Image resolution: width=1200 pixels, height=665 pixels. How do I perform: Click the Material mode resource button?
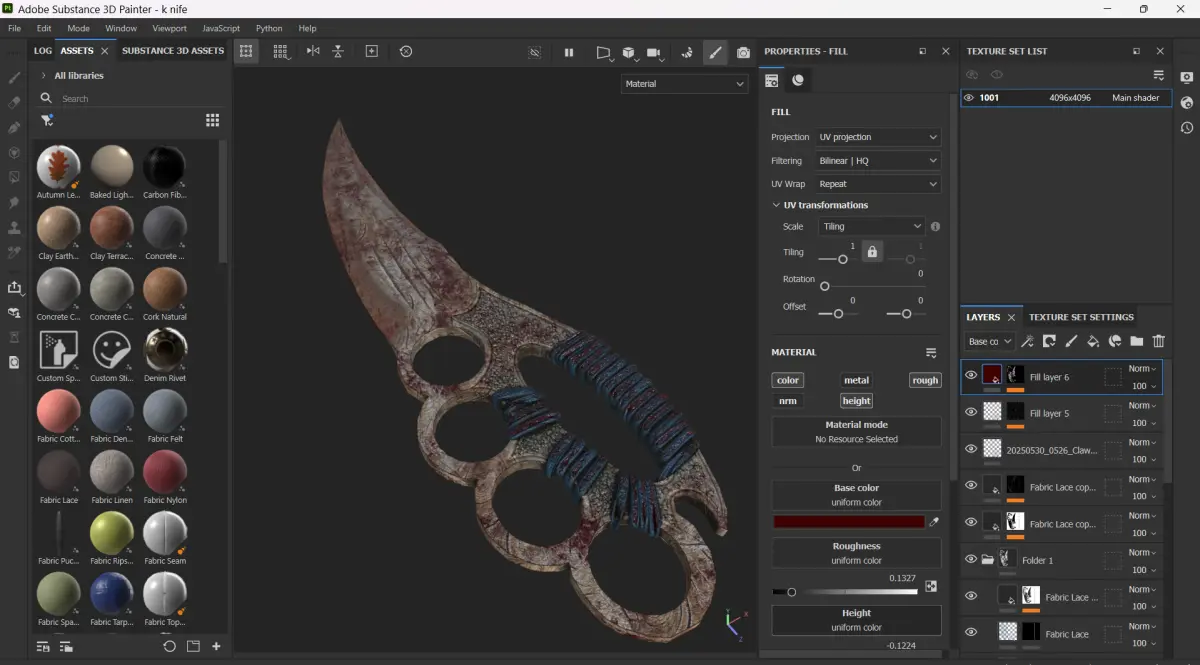tap(856, 432)
